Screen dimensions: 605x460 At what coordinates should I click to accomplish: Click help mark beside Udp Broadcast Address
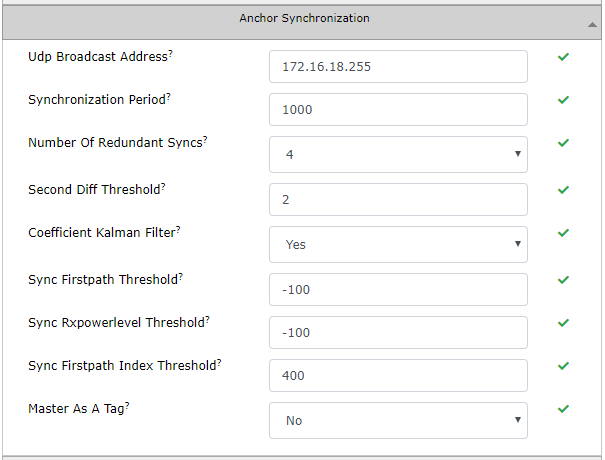[x=171, y=53]
